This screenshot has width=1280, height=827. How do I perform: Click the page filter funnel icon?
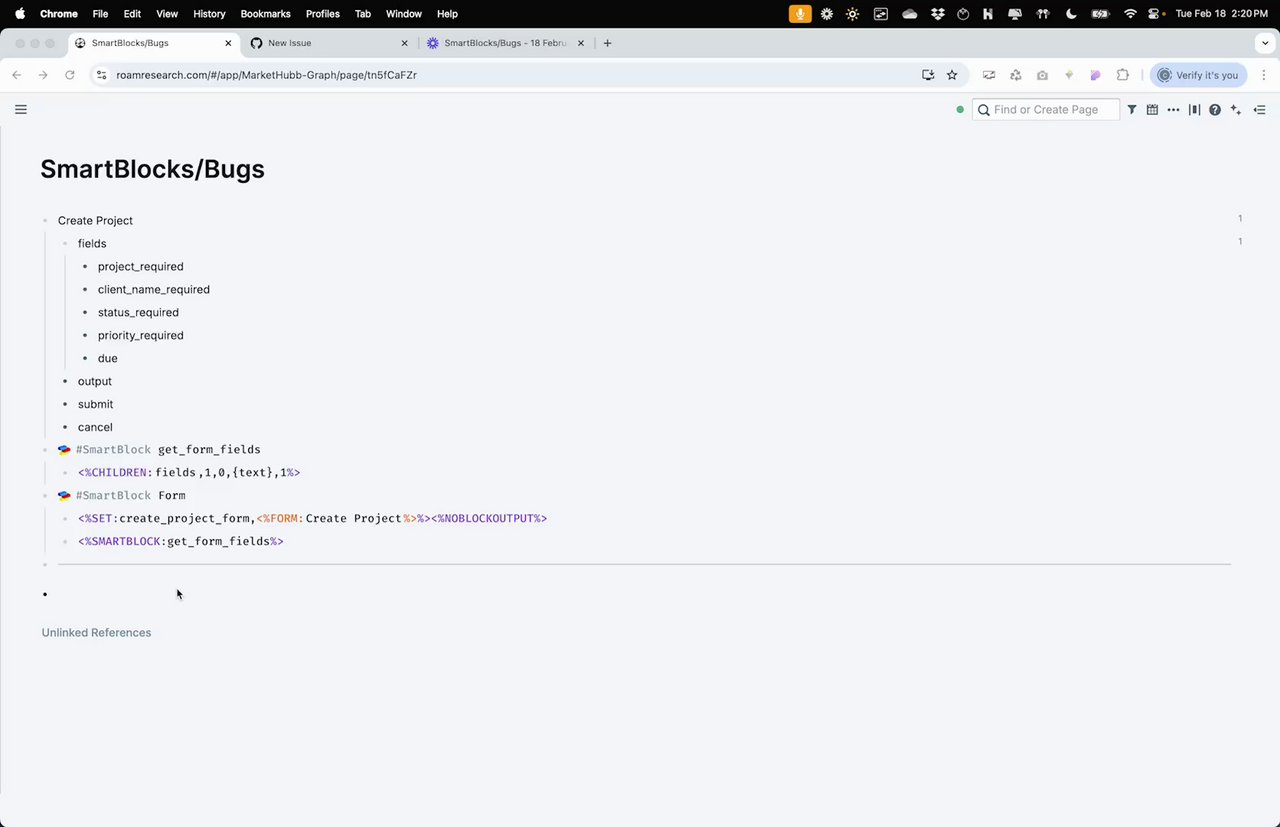pos(1132,110)
